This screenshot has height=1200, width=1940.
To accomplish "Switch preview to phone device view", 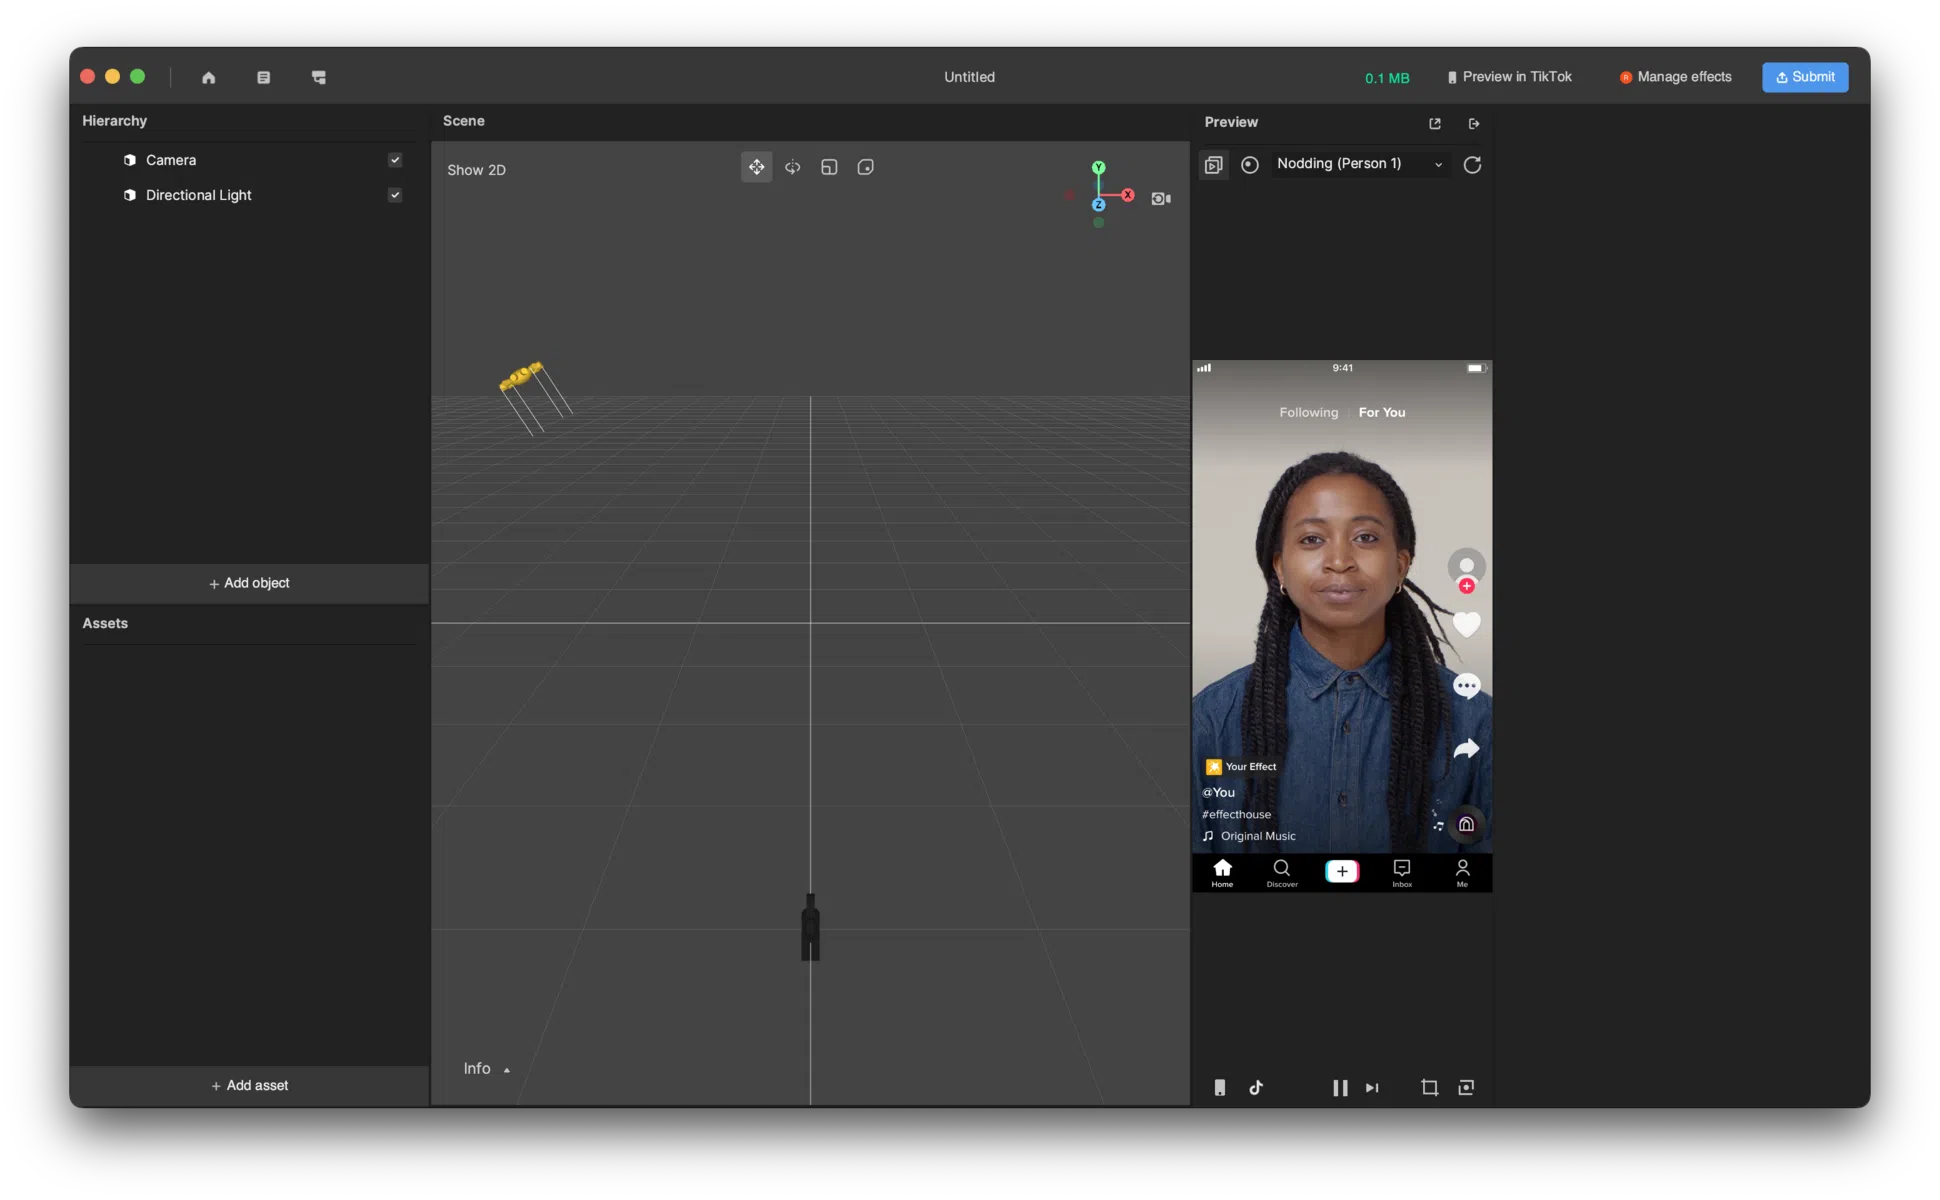I will click(x=1221, y=1088).
